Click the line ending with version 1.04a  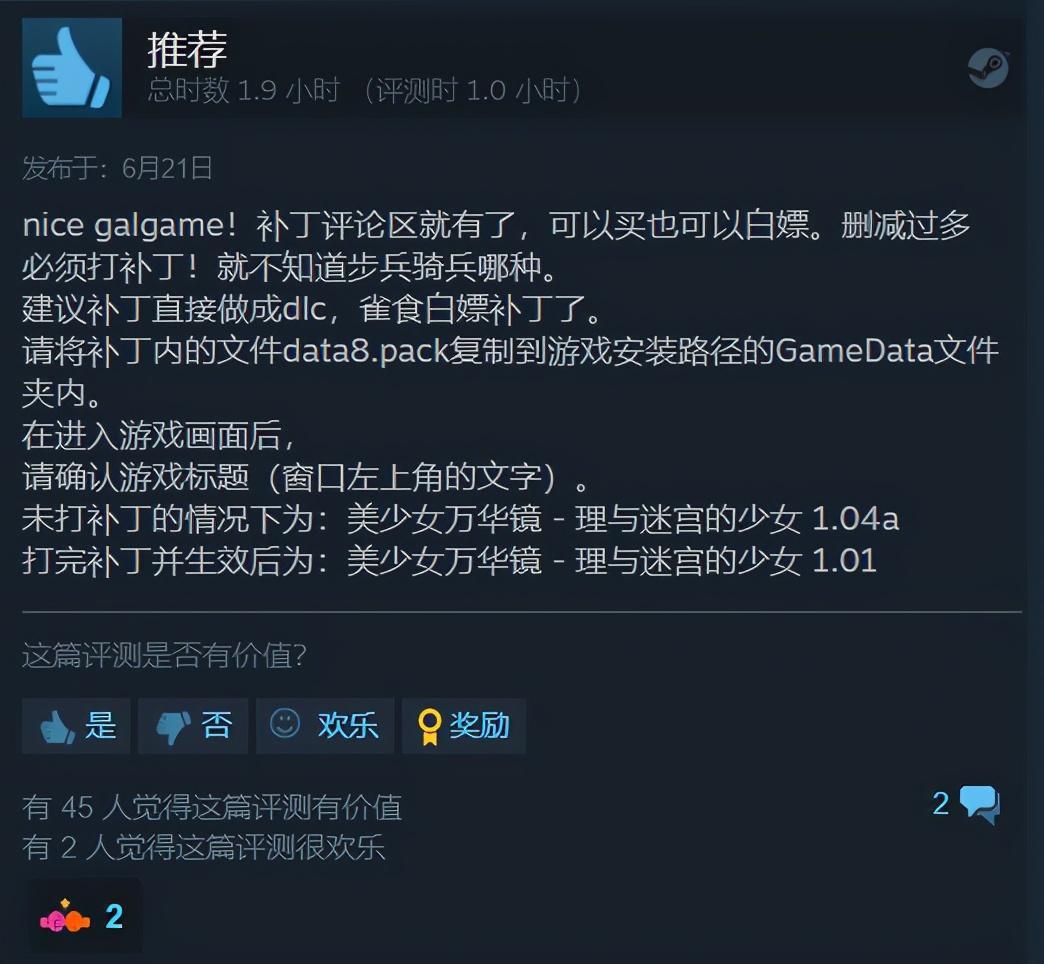(460, 519)
